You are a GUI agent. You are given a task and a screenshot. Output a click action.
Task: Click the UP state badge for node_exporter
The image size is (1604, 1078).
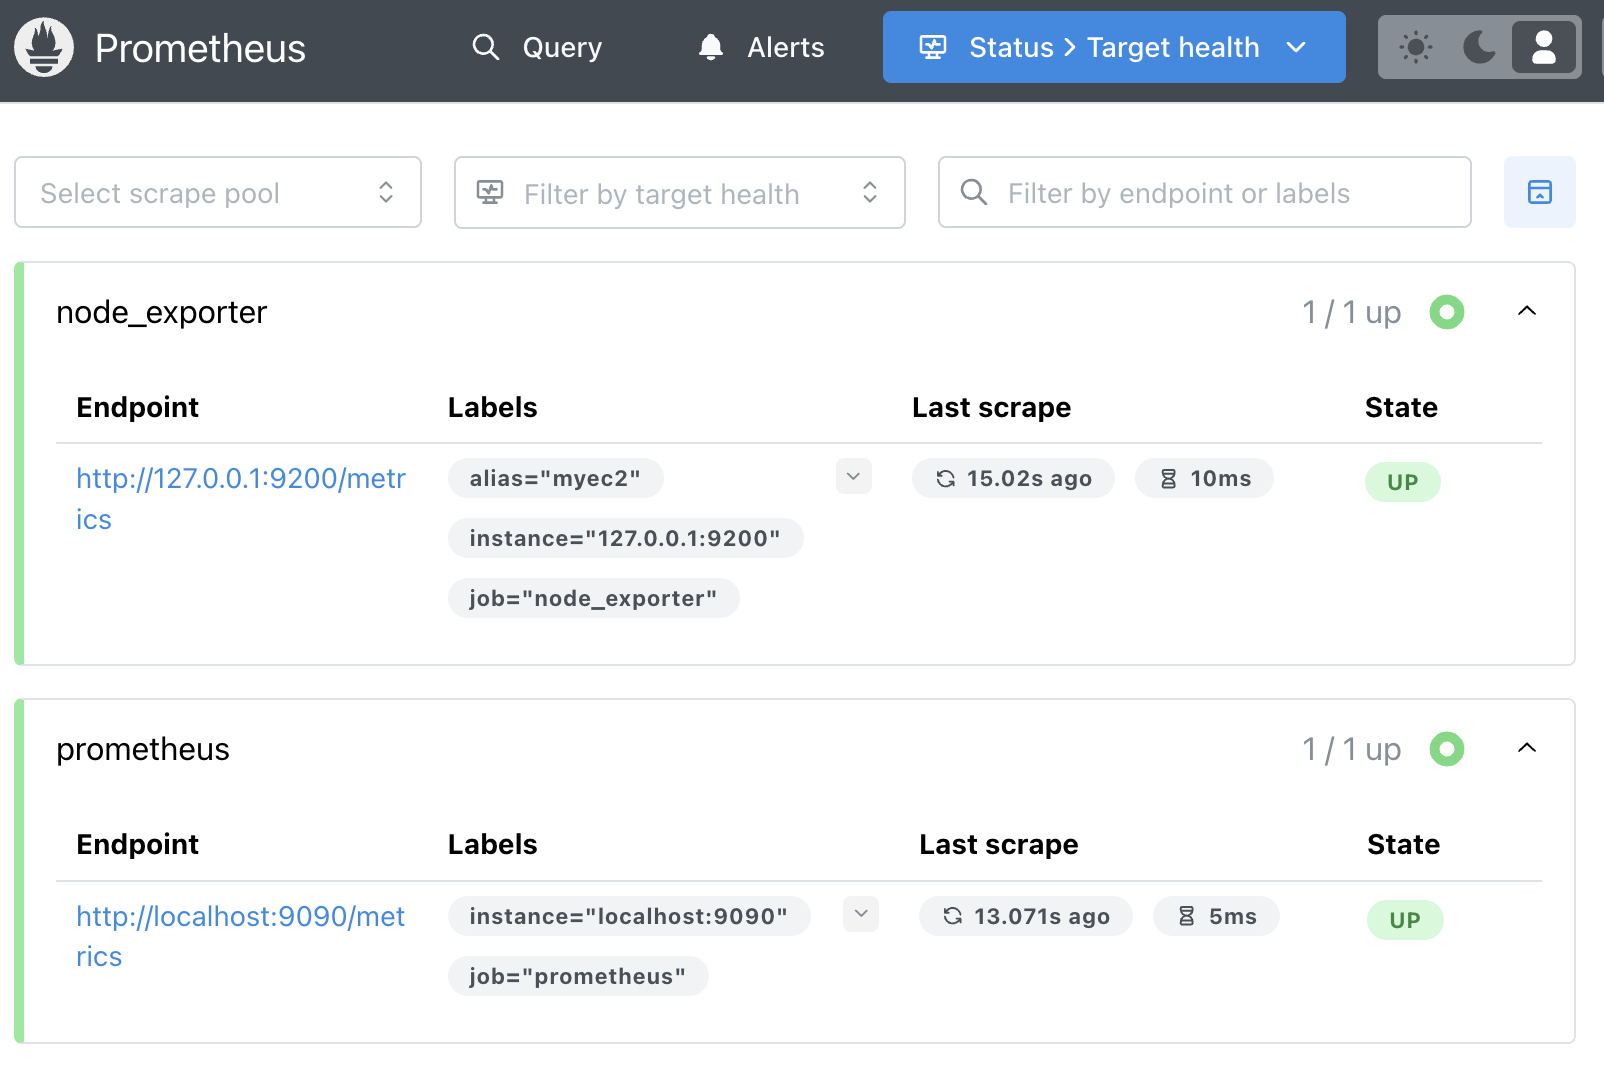coord(1403,482)
